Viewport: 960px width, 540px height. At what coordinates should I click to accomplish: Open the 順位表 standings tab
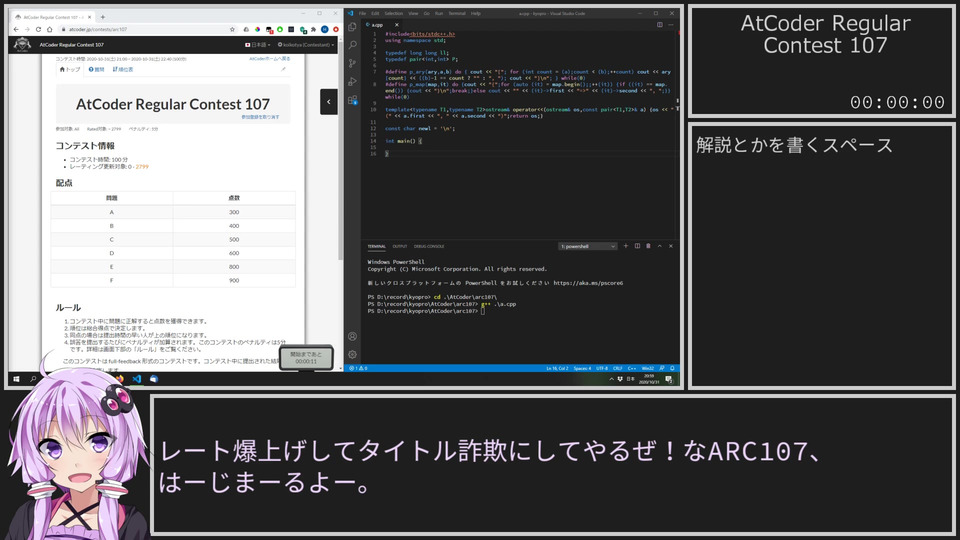123,69
